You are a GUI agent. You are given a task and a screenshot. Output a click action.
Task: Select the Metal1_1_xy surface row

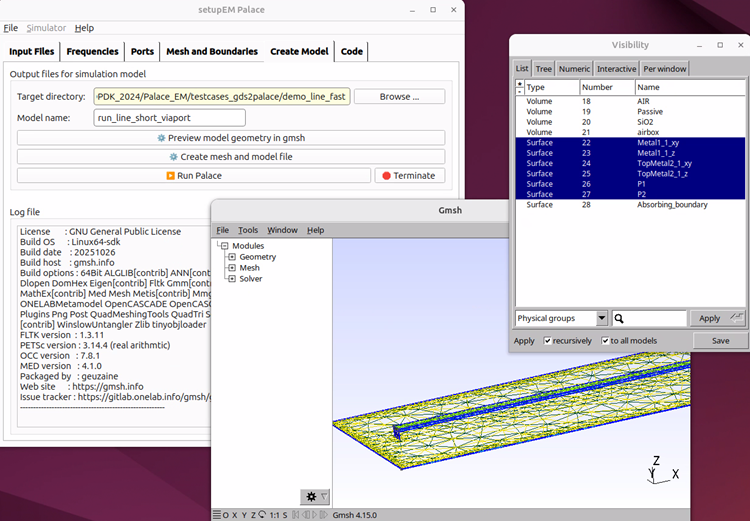[x=630, y=143]
